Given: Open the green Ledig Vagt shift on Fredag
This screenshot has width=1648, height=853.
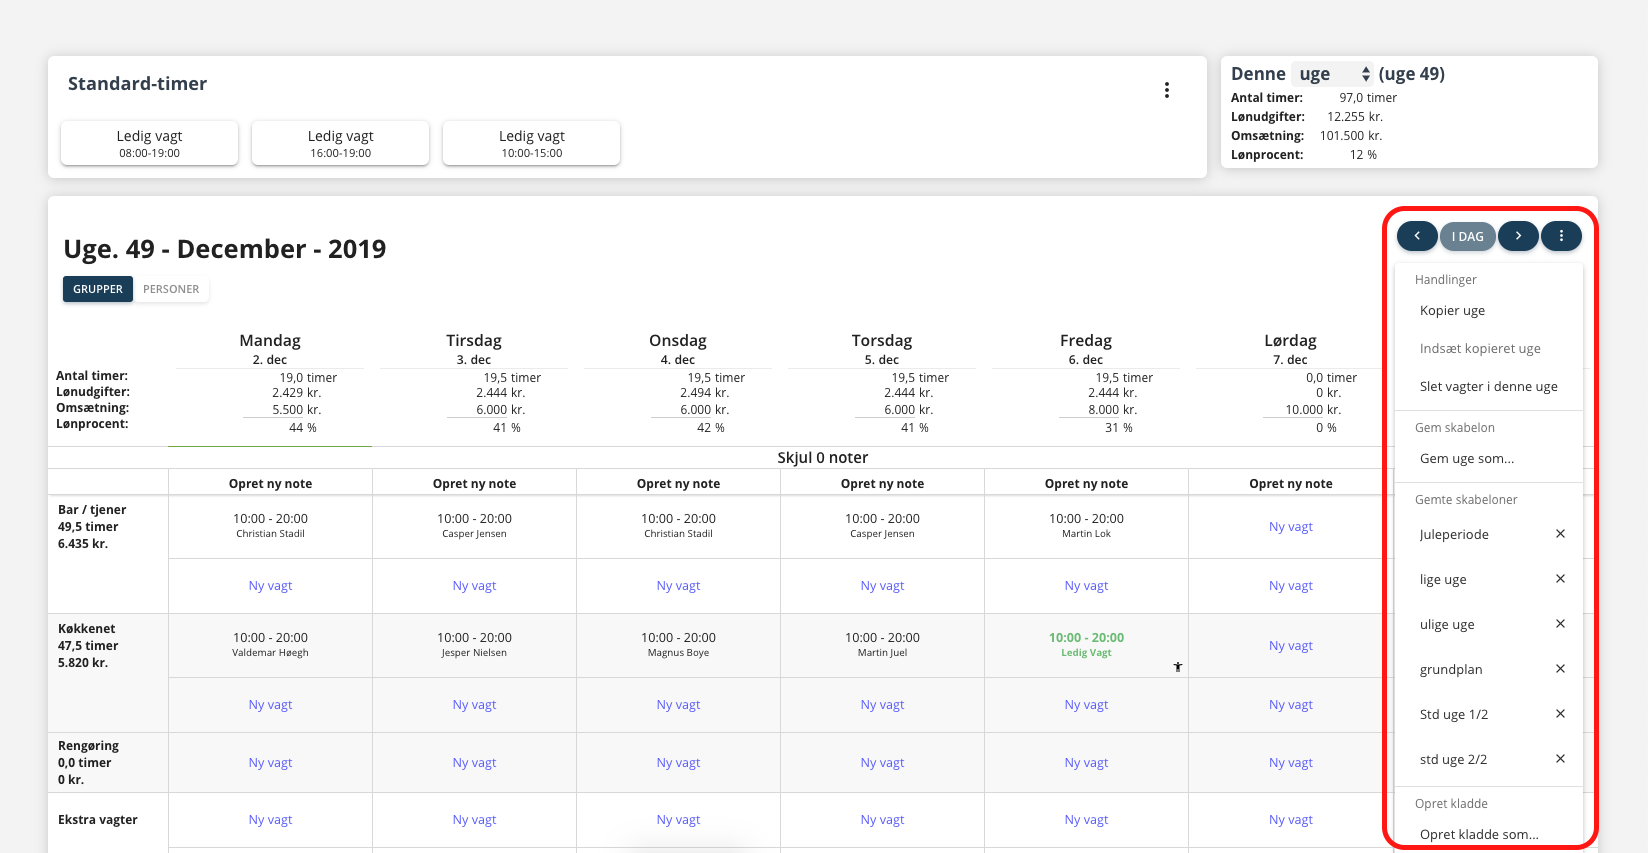Looking at the screenshot, I should click(x=1086, y=644).
